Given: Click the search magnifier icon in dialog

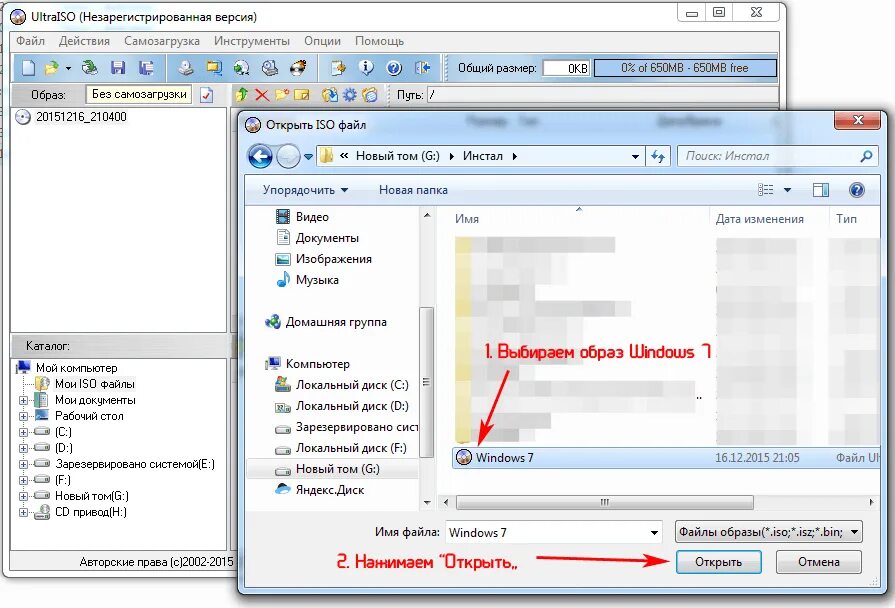Looking at the screenshot, I should 866,156.
